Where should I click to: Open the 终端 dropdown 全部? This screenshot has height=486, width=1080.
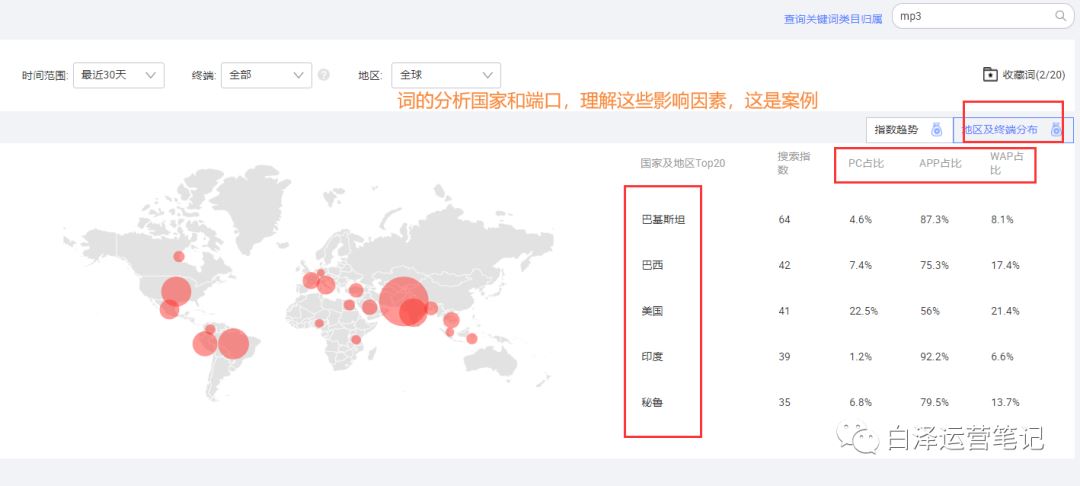[266, 75]
